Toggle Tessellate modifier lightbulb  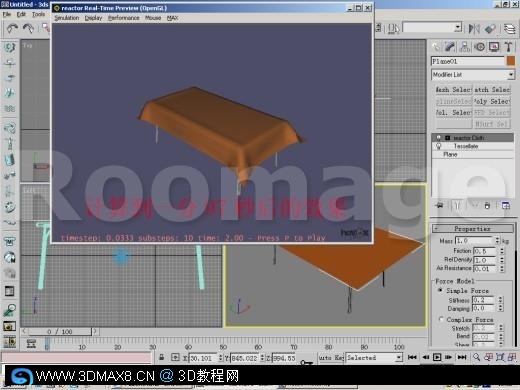[439, 146]
